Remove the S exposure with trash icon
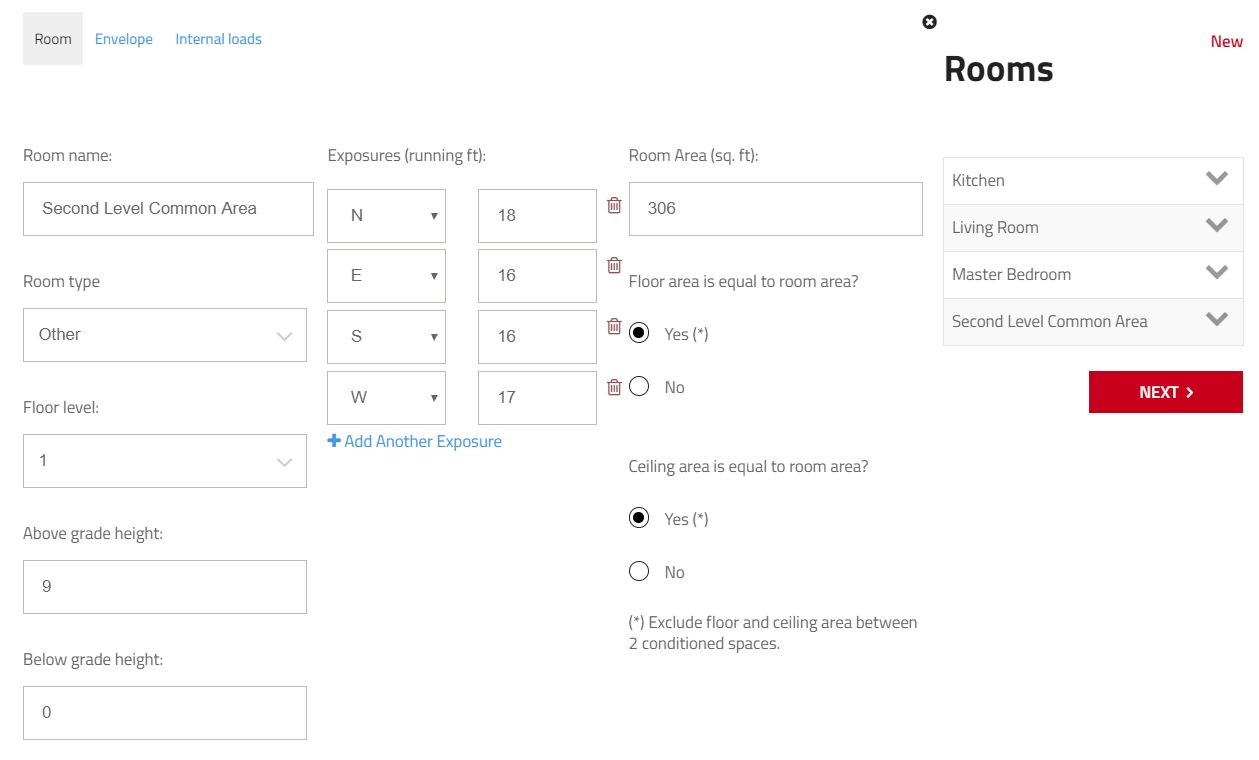The height and width of the screenshot is (760, 1259). coord(614,326)
